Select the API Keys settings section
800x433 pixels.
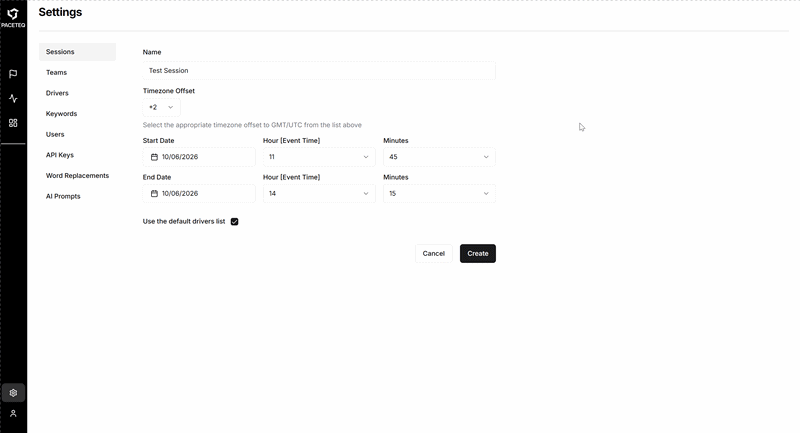[78, 155]
